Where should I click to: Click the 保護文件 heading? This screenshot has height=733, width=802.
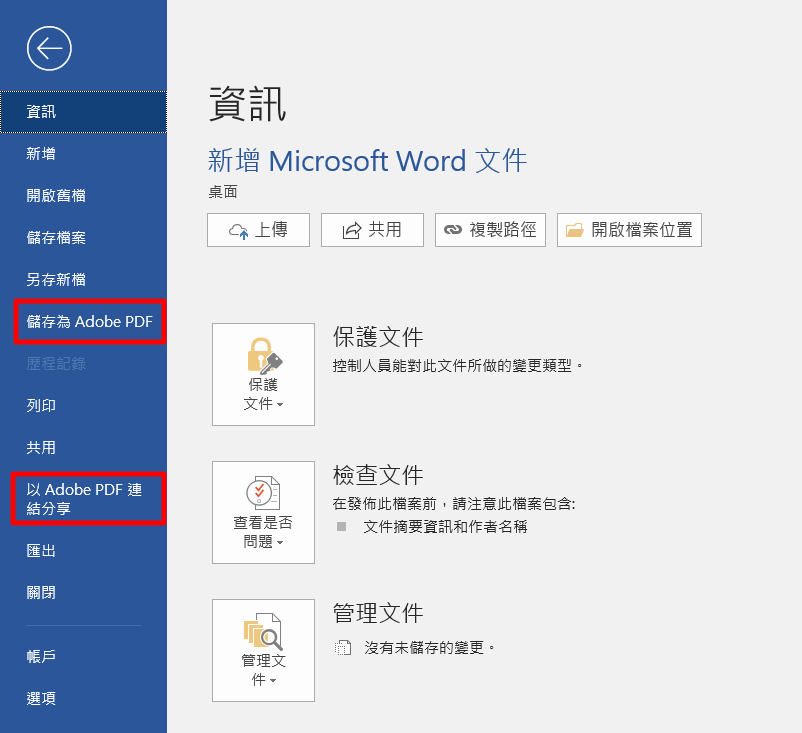(378, 337)
